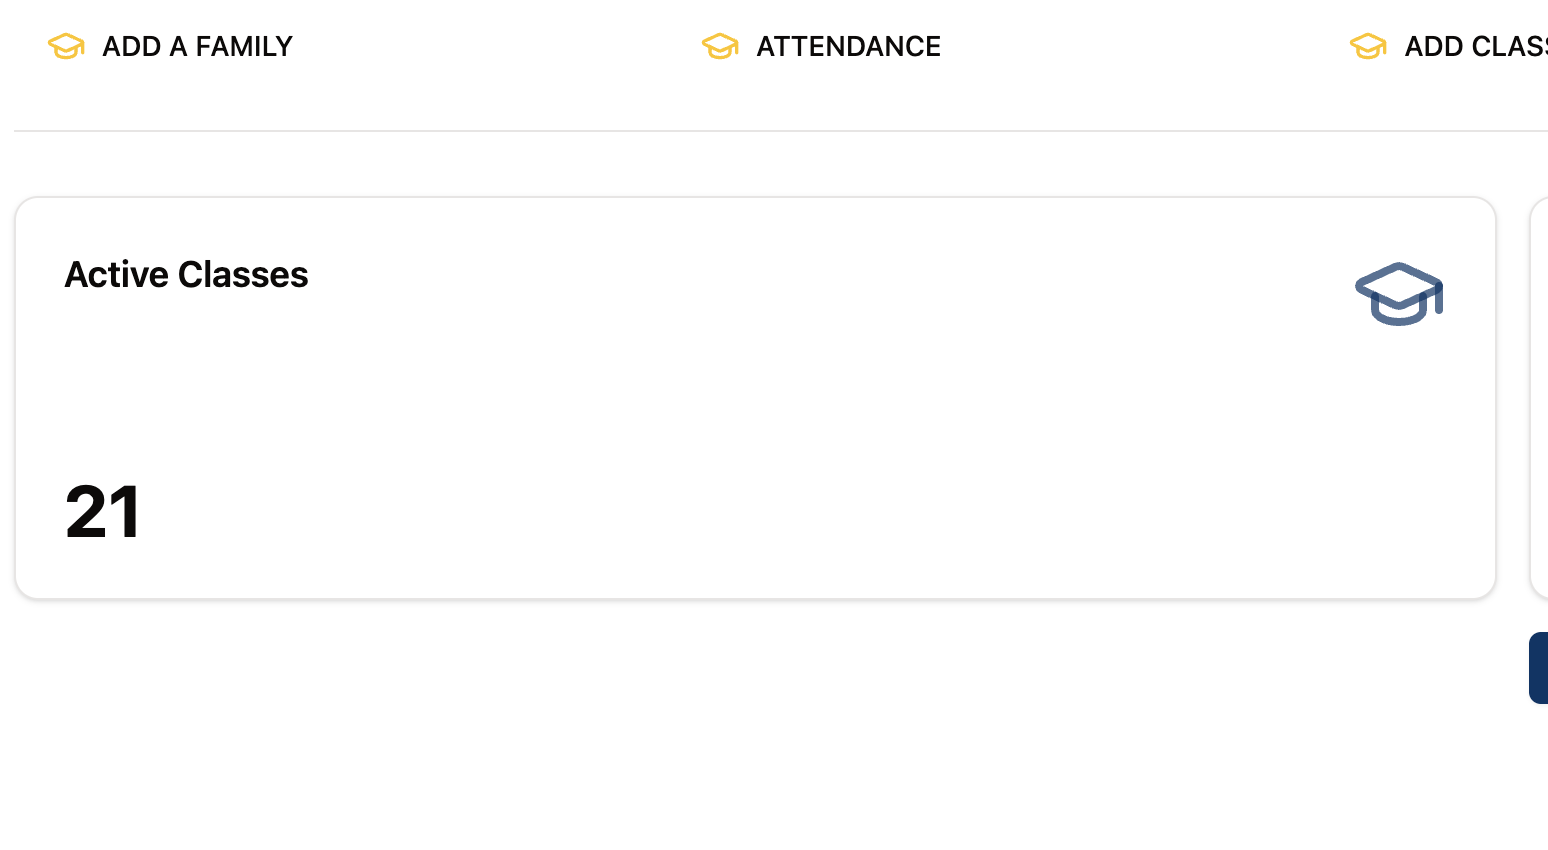Image resolution: width=1548 pixels, height=850 pixels.
Task: Click the yellow cap icon beside ADD CLASS
Action: tap(1368, 46)
